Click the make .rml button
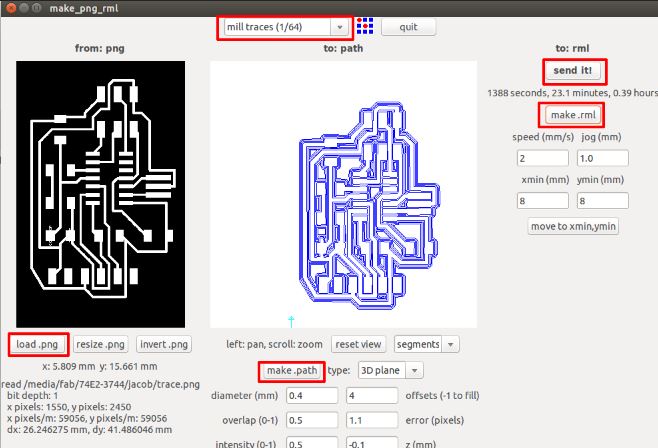The width and height of the screenshot is (658, 448). (x=573, y=115)
